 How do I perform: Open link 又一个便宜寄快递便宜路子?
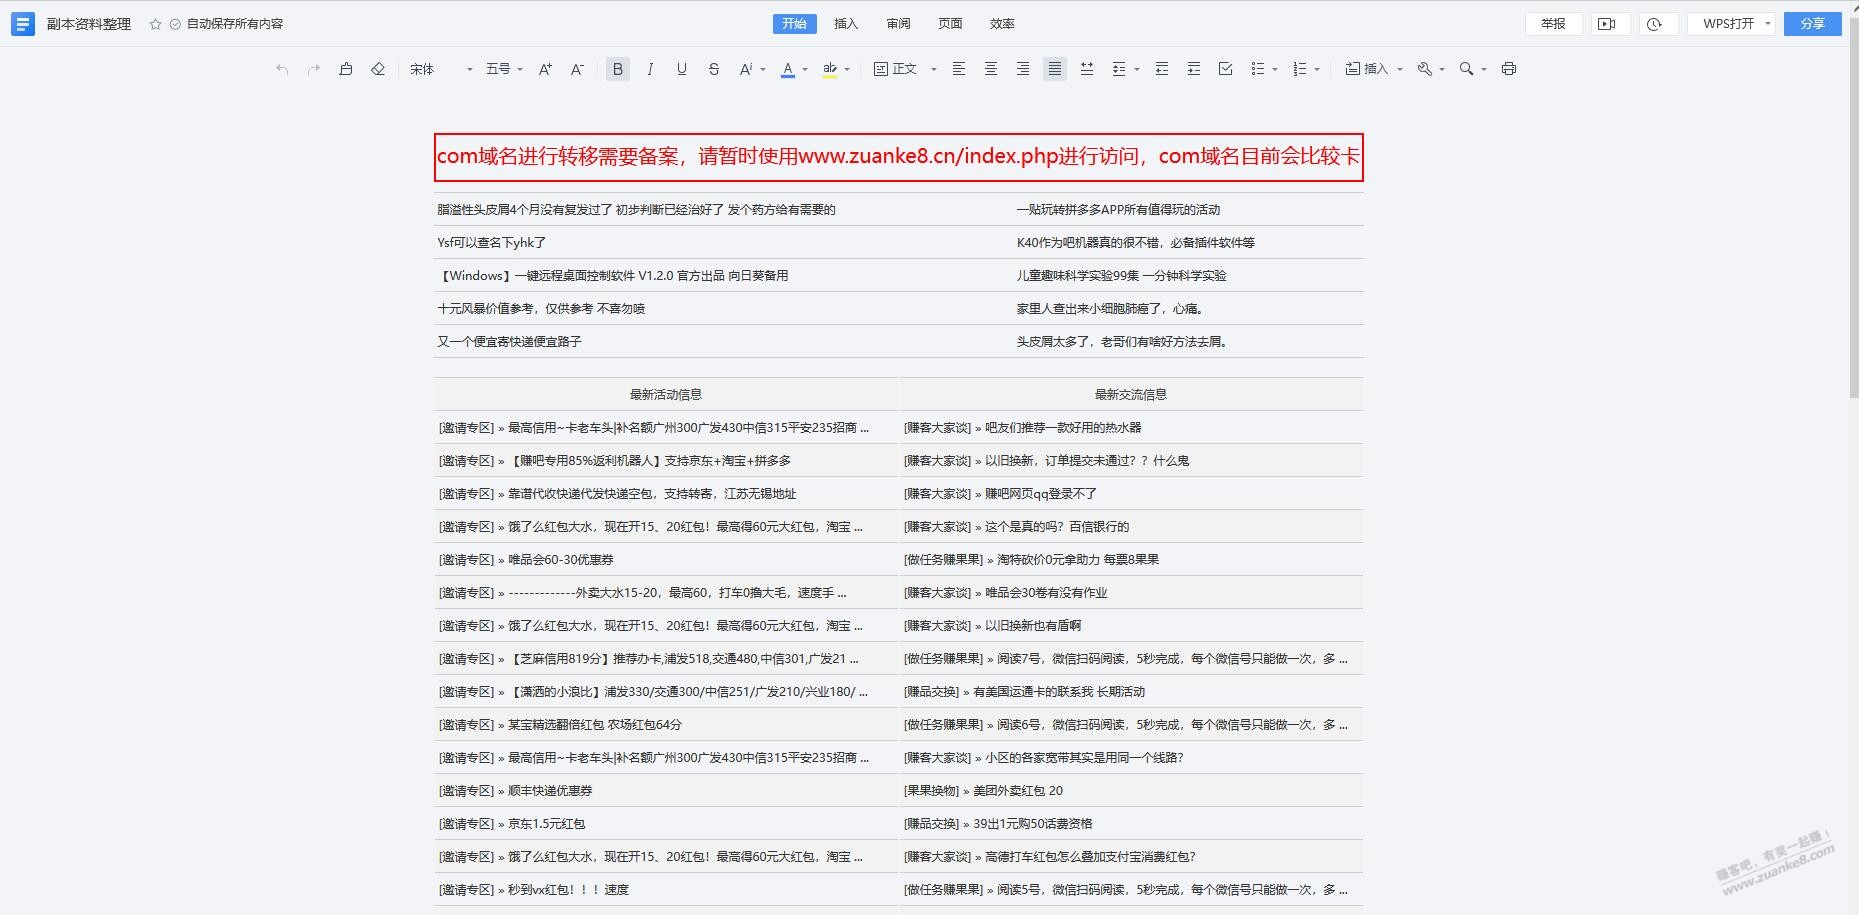pos(509,342)
